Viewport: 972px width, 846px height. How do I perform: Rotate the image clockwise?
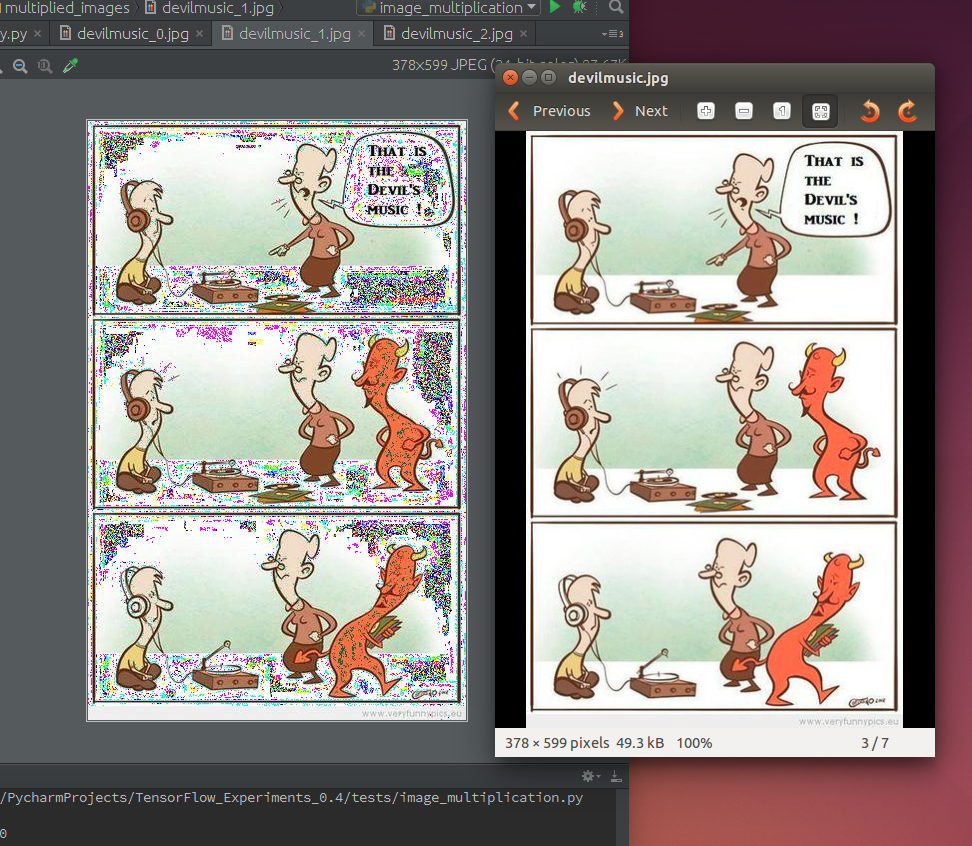coord(908,111)
